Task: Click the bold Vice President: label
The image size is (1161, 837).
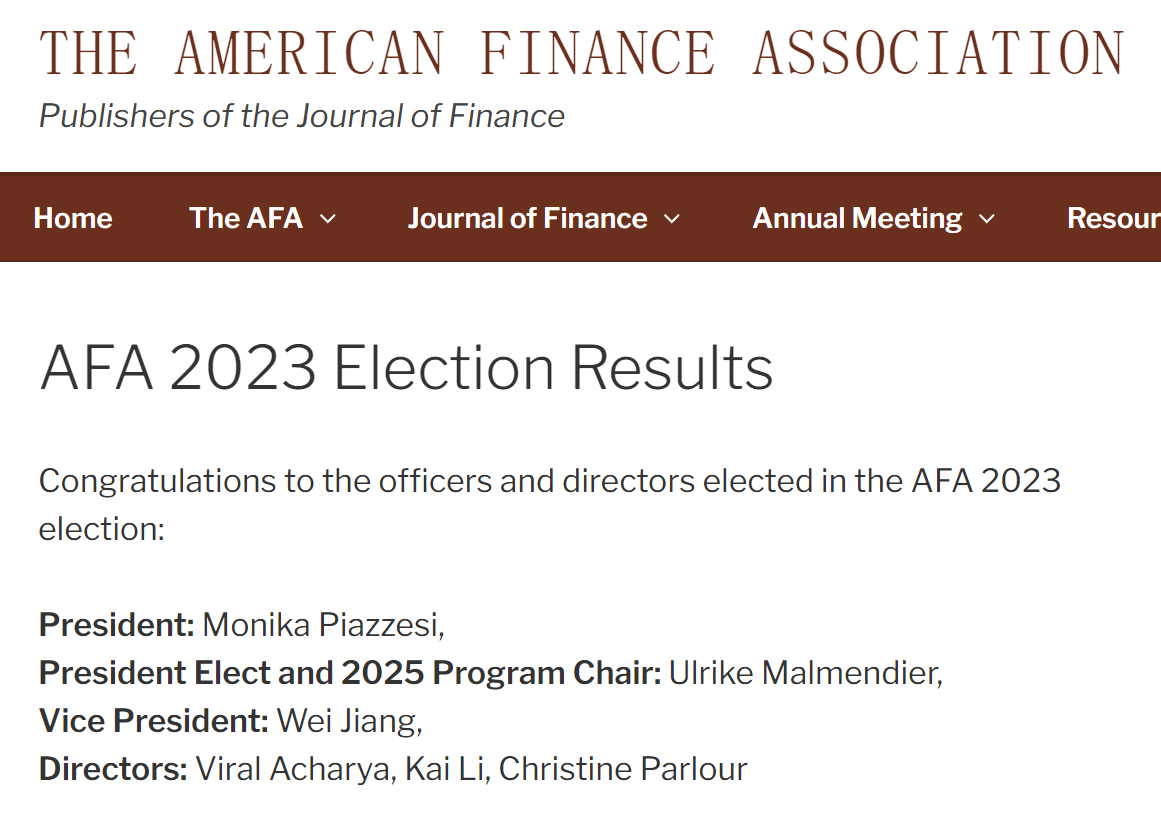Action: (x=153, y=721)
